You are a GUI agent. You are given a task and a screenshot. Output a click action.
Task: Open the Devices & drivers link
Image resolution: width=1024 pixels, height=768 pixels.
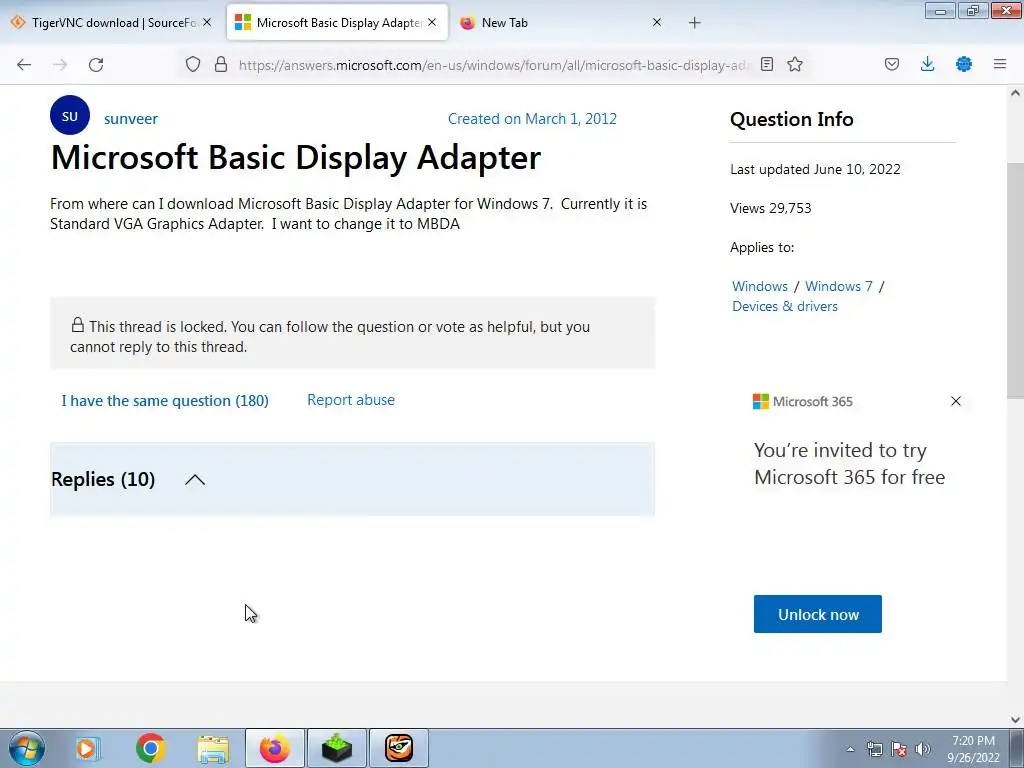(784, 306)
